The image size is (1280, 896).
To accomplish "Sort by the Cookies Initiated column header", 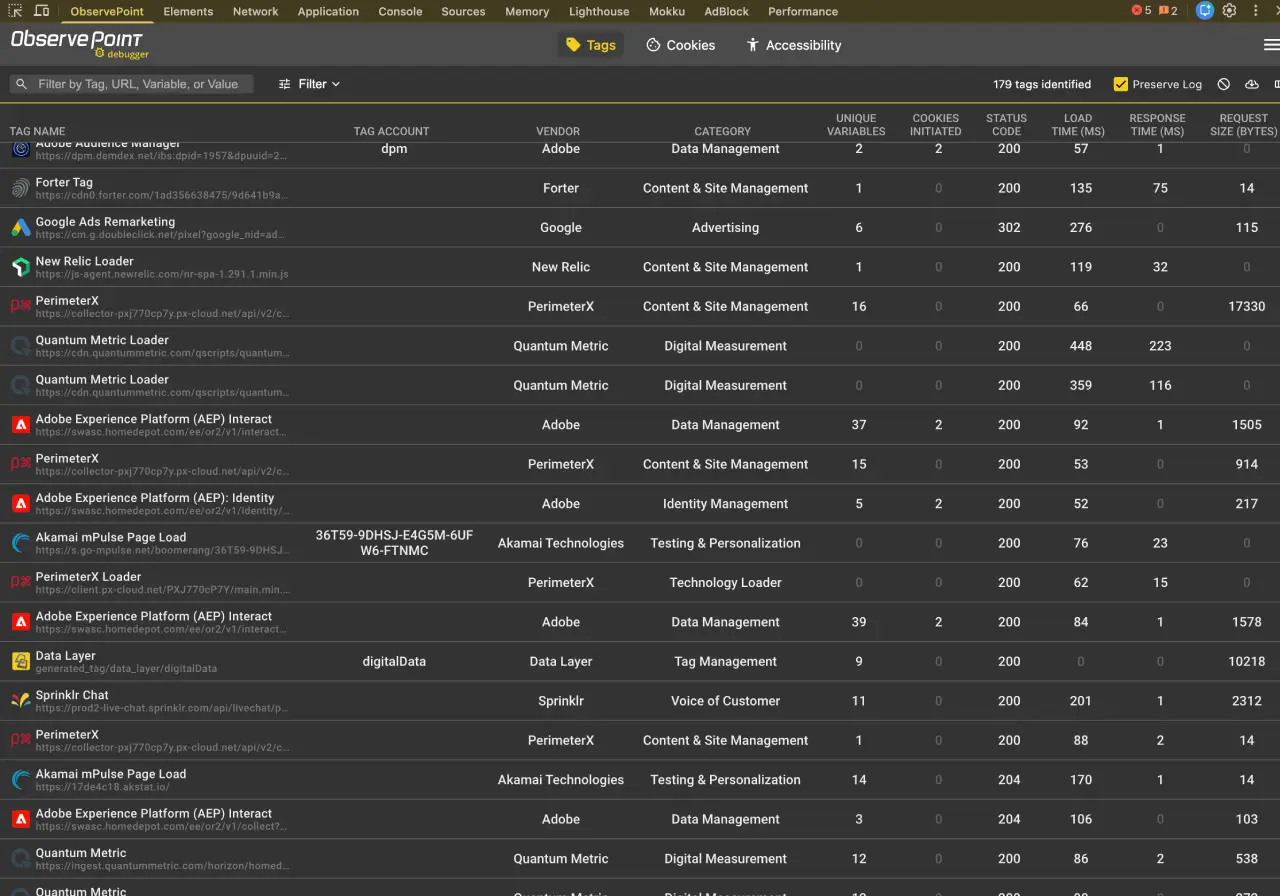I will [x=936, y=124].
